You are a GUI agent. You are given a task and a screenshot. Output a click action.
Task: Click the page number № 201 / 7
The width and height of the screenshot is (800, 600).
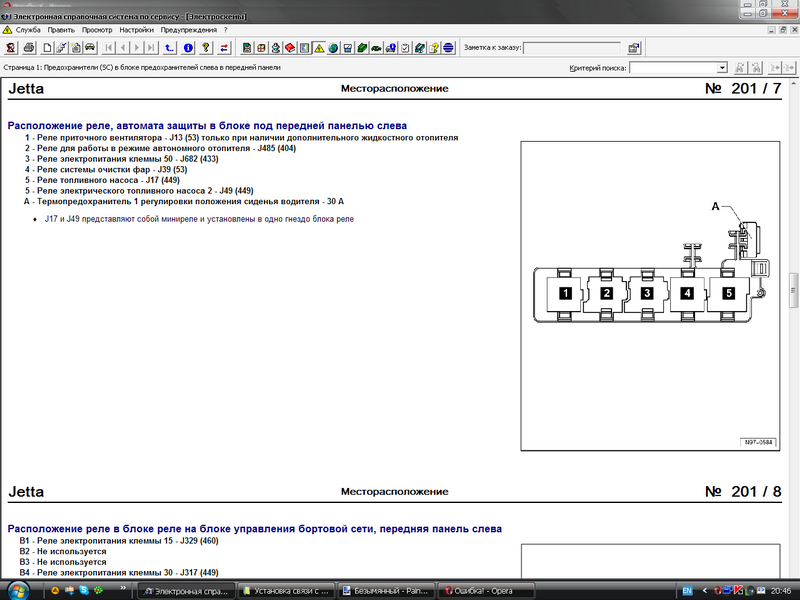pos(743,89)
